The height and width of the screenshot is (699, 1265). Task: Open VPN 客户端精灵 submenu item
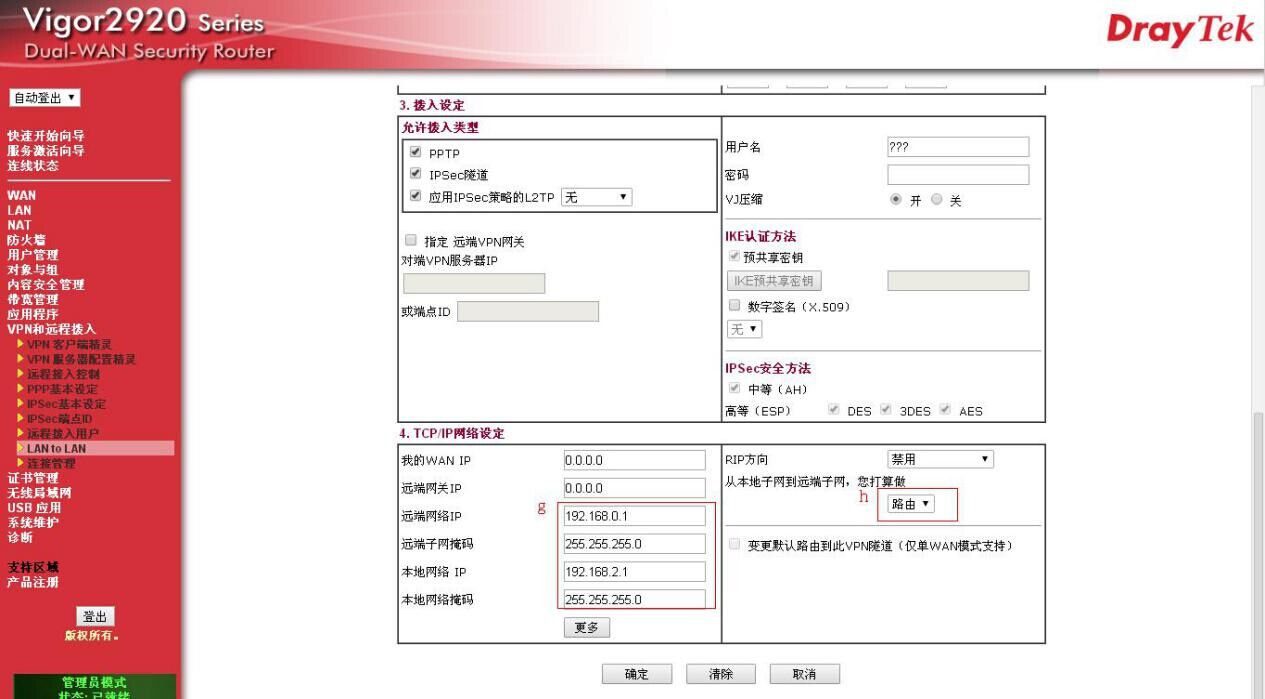pyautogui.click(x=70, y=344)
